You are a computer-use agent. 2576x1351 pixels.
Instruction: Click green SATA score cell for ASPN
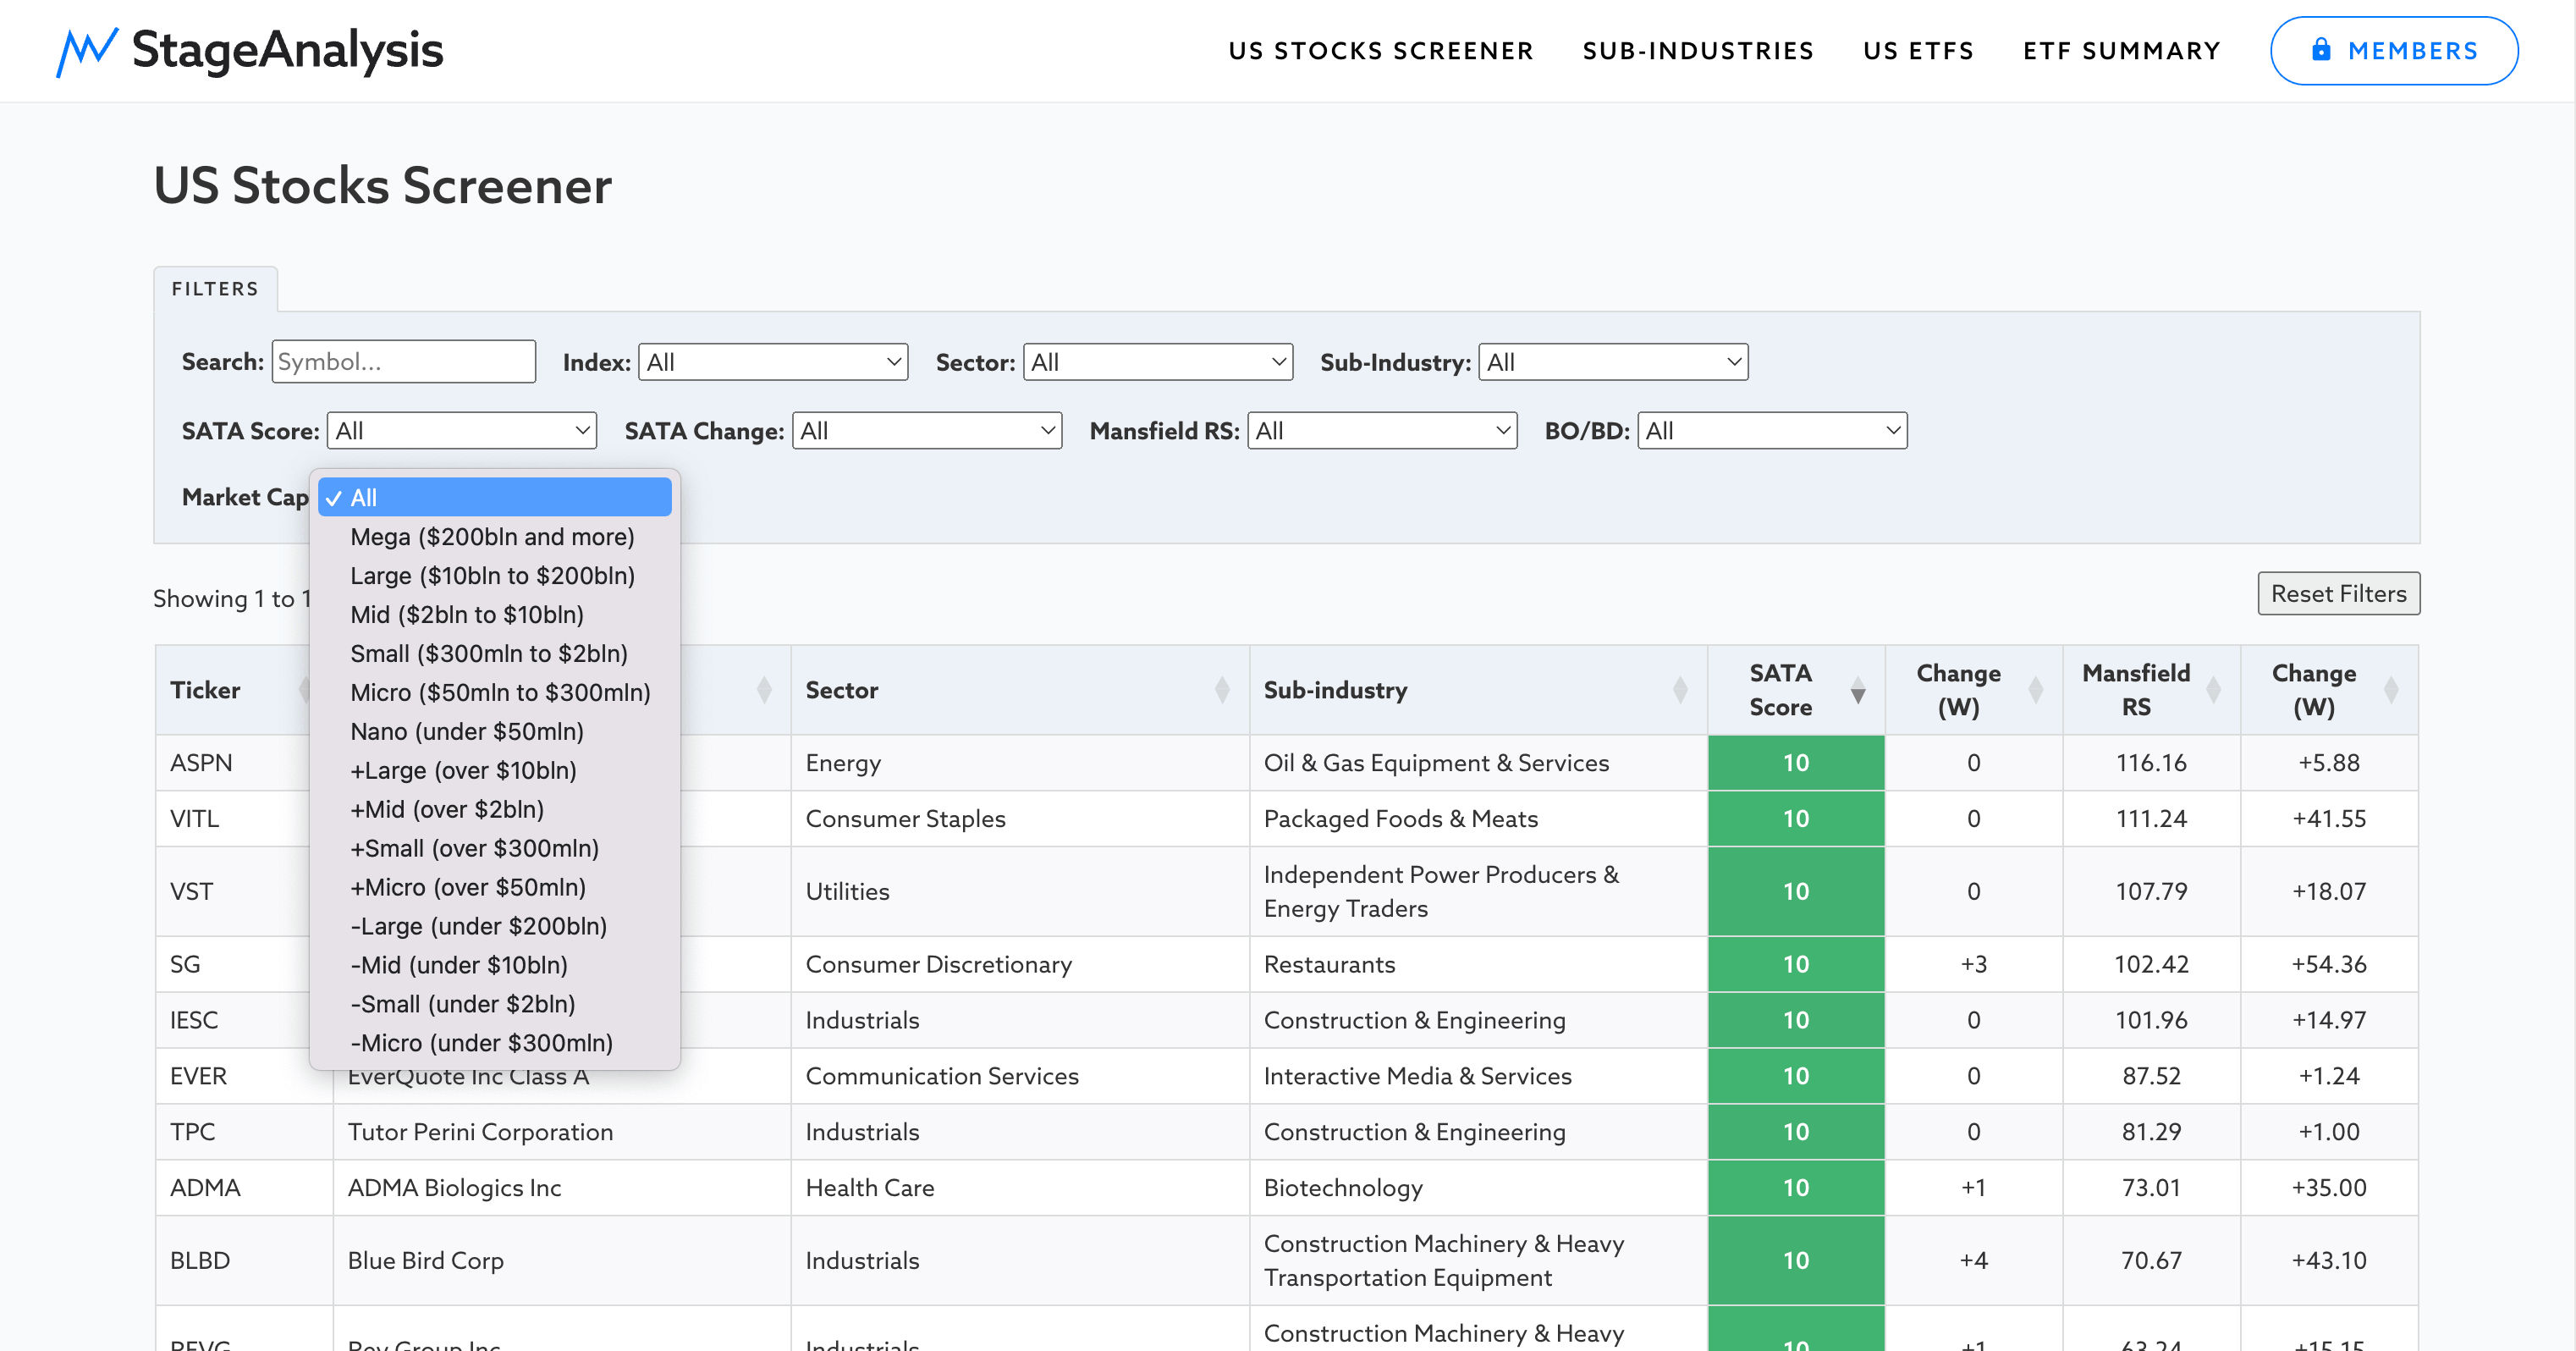(1796, 763)
